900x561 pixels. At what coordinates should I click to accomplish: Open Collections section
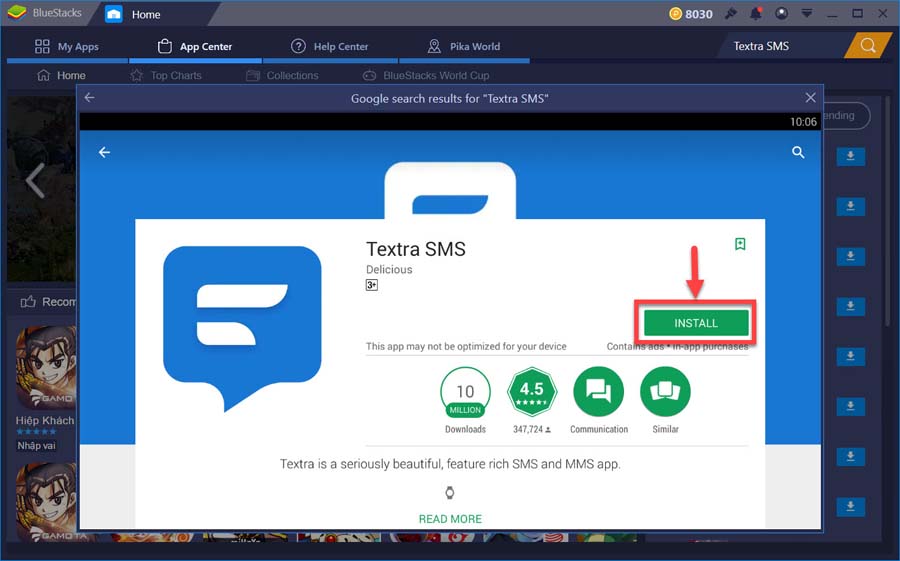tap(282, 75)
